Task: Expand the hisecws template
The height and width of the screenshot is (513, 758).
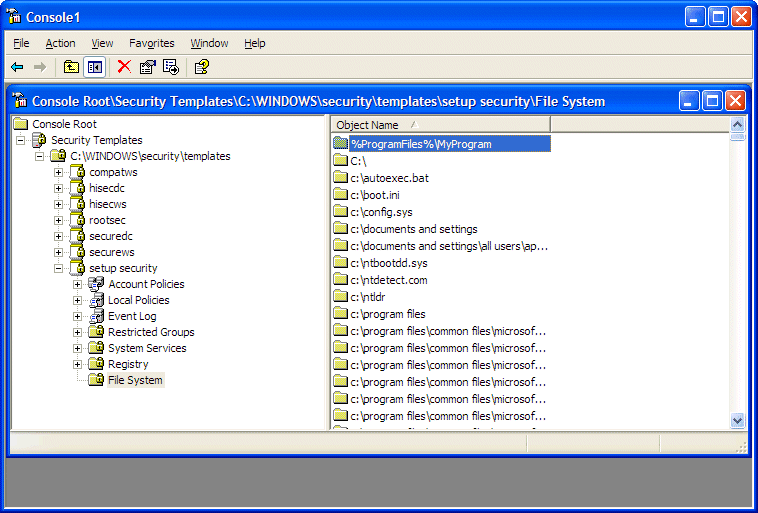Action: (x=58, y=204)
